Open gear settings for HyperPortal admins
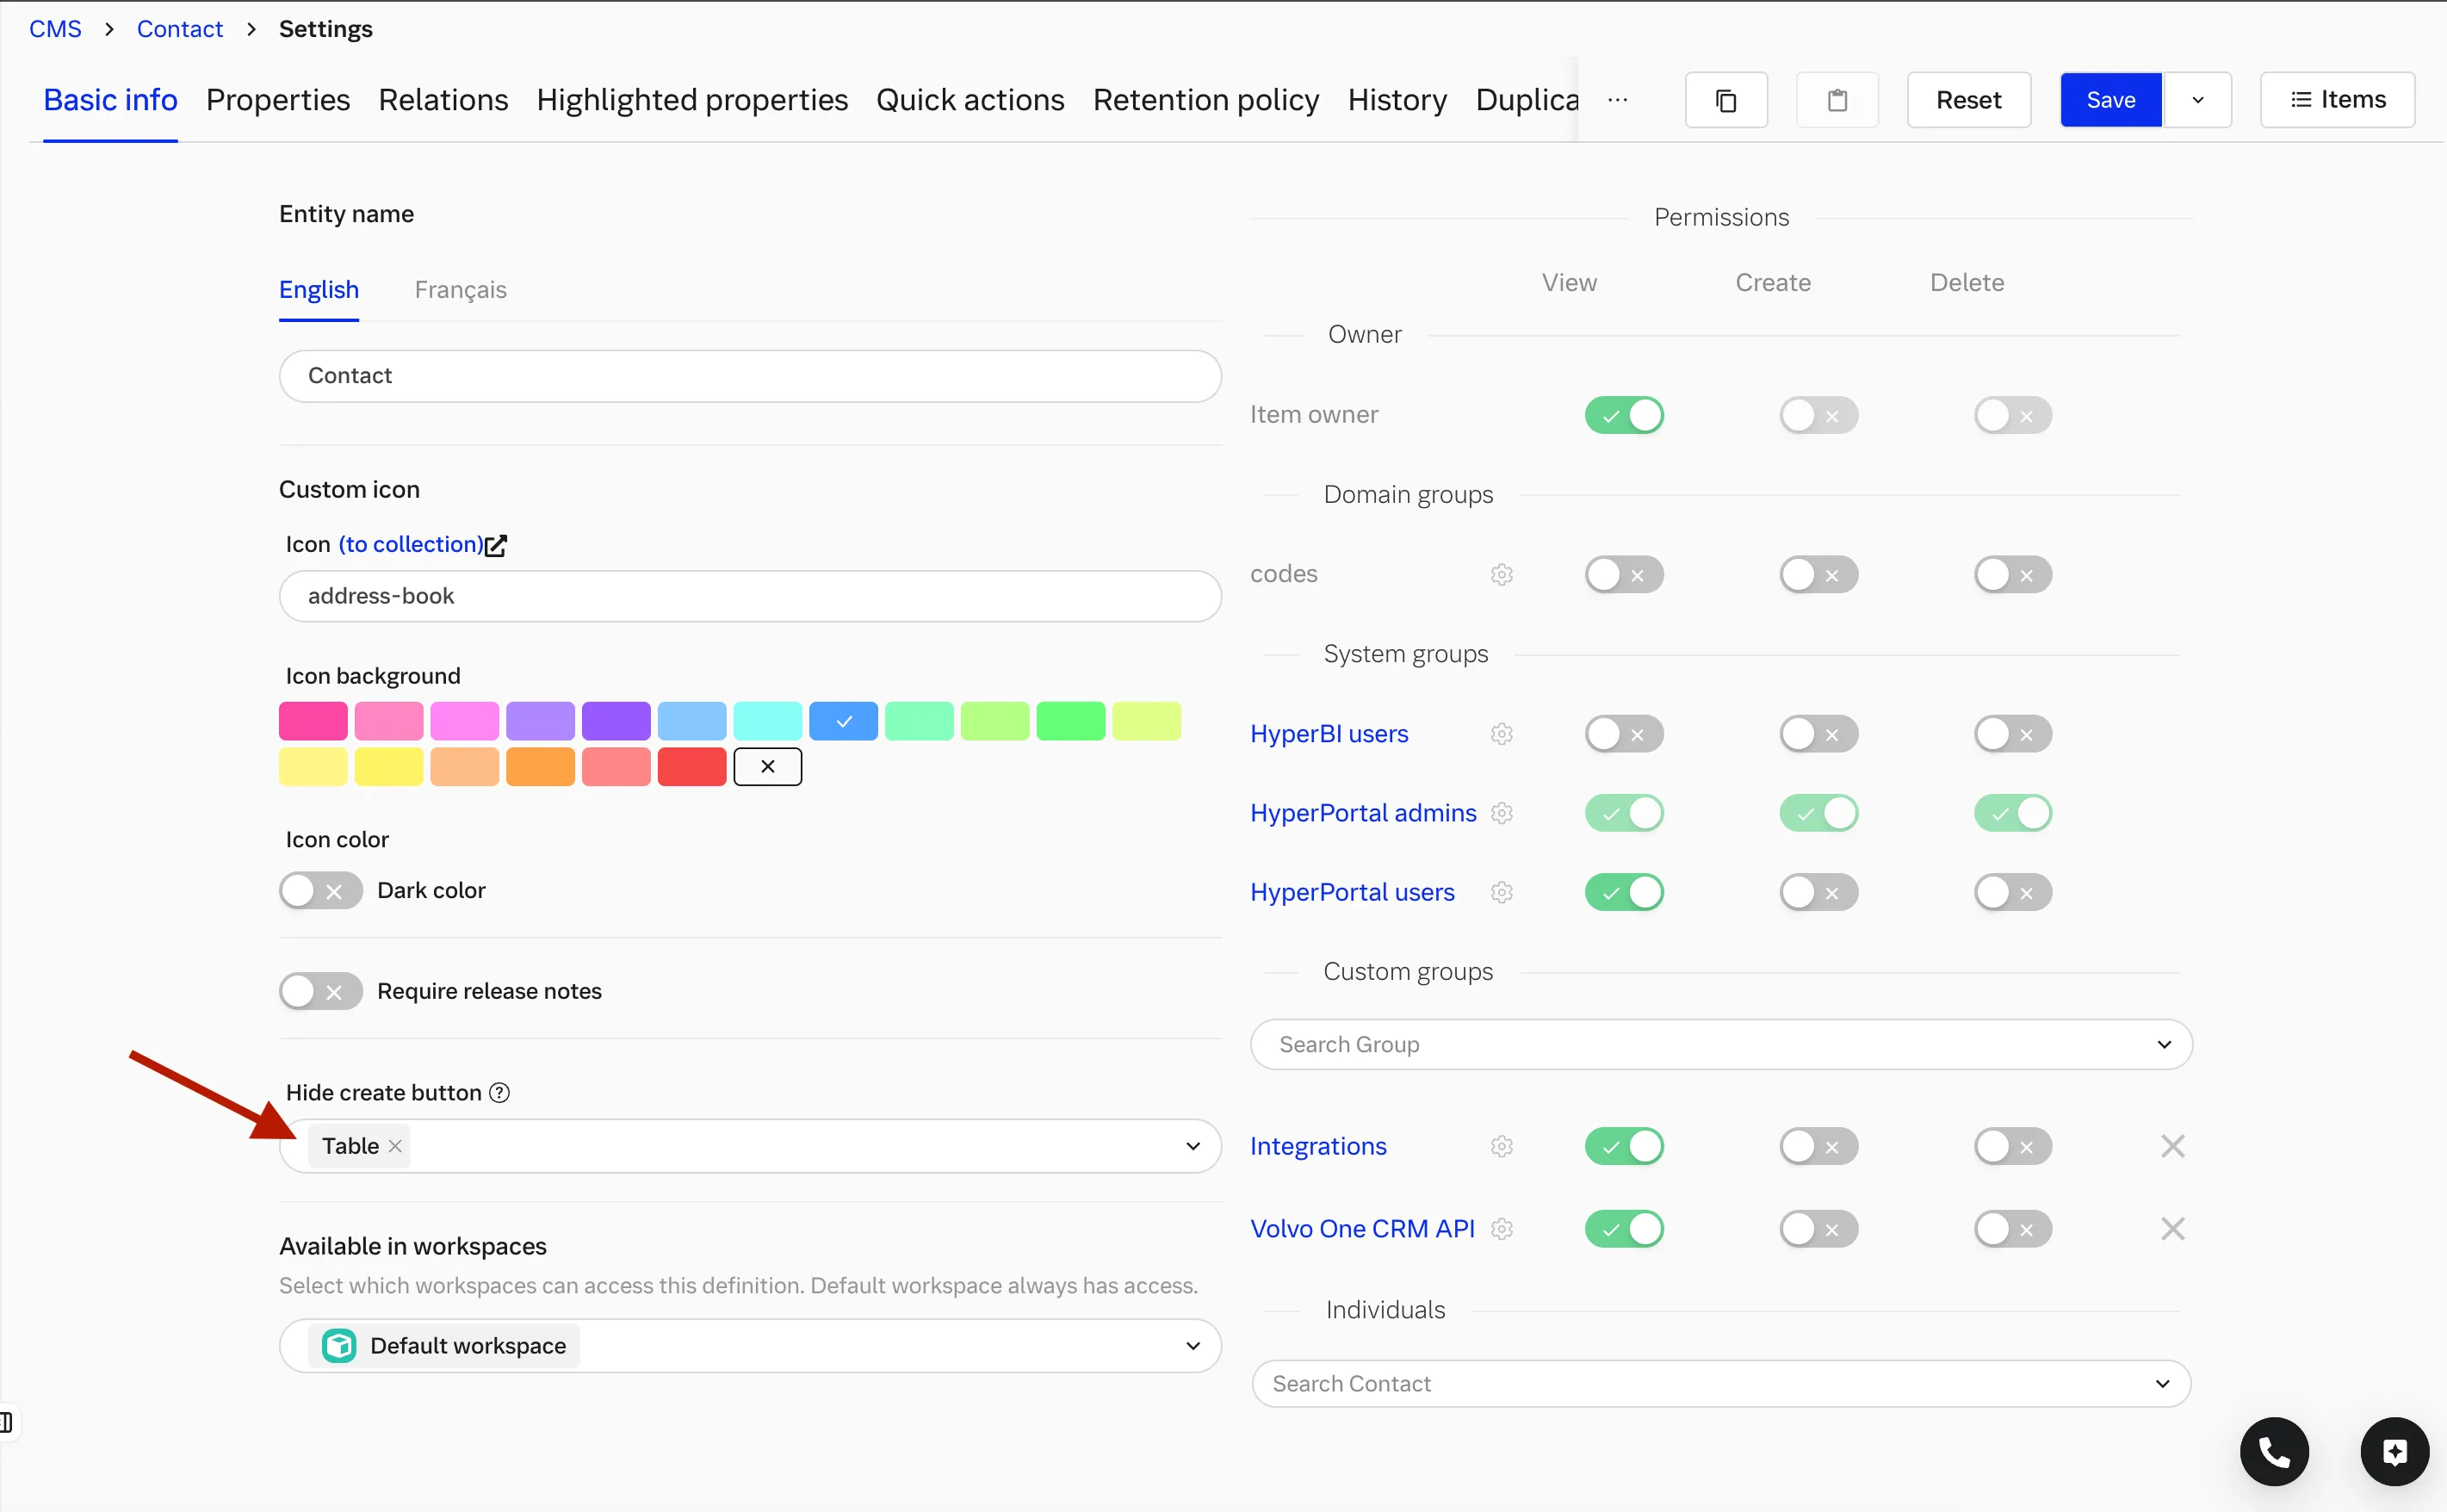2447x1512 pixels. [1501, 813]
